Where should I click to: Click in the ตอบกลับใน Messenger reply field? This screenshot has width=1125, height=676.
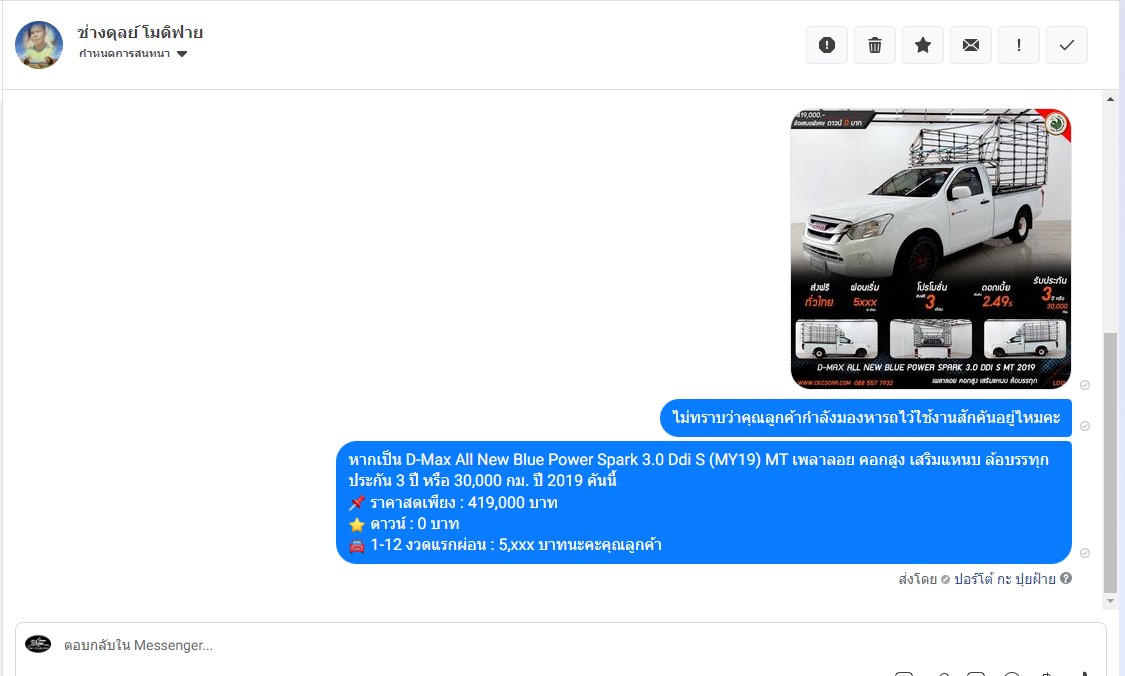[560, 645]
